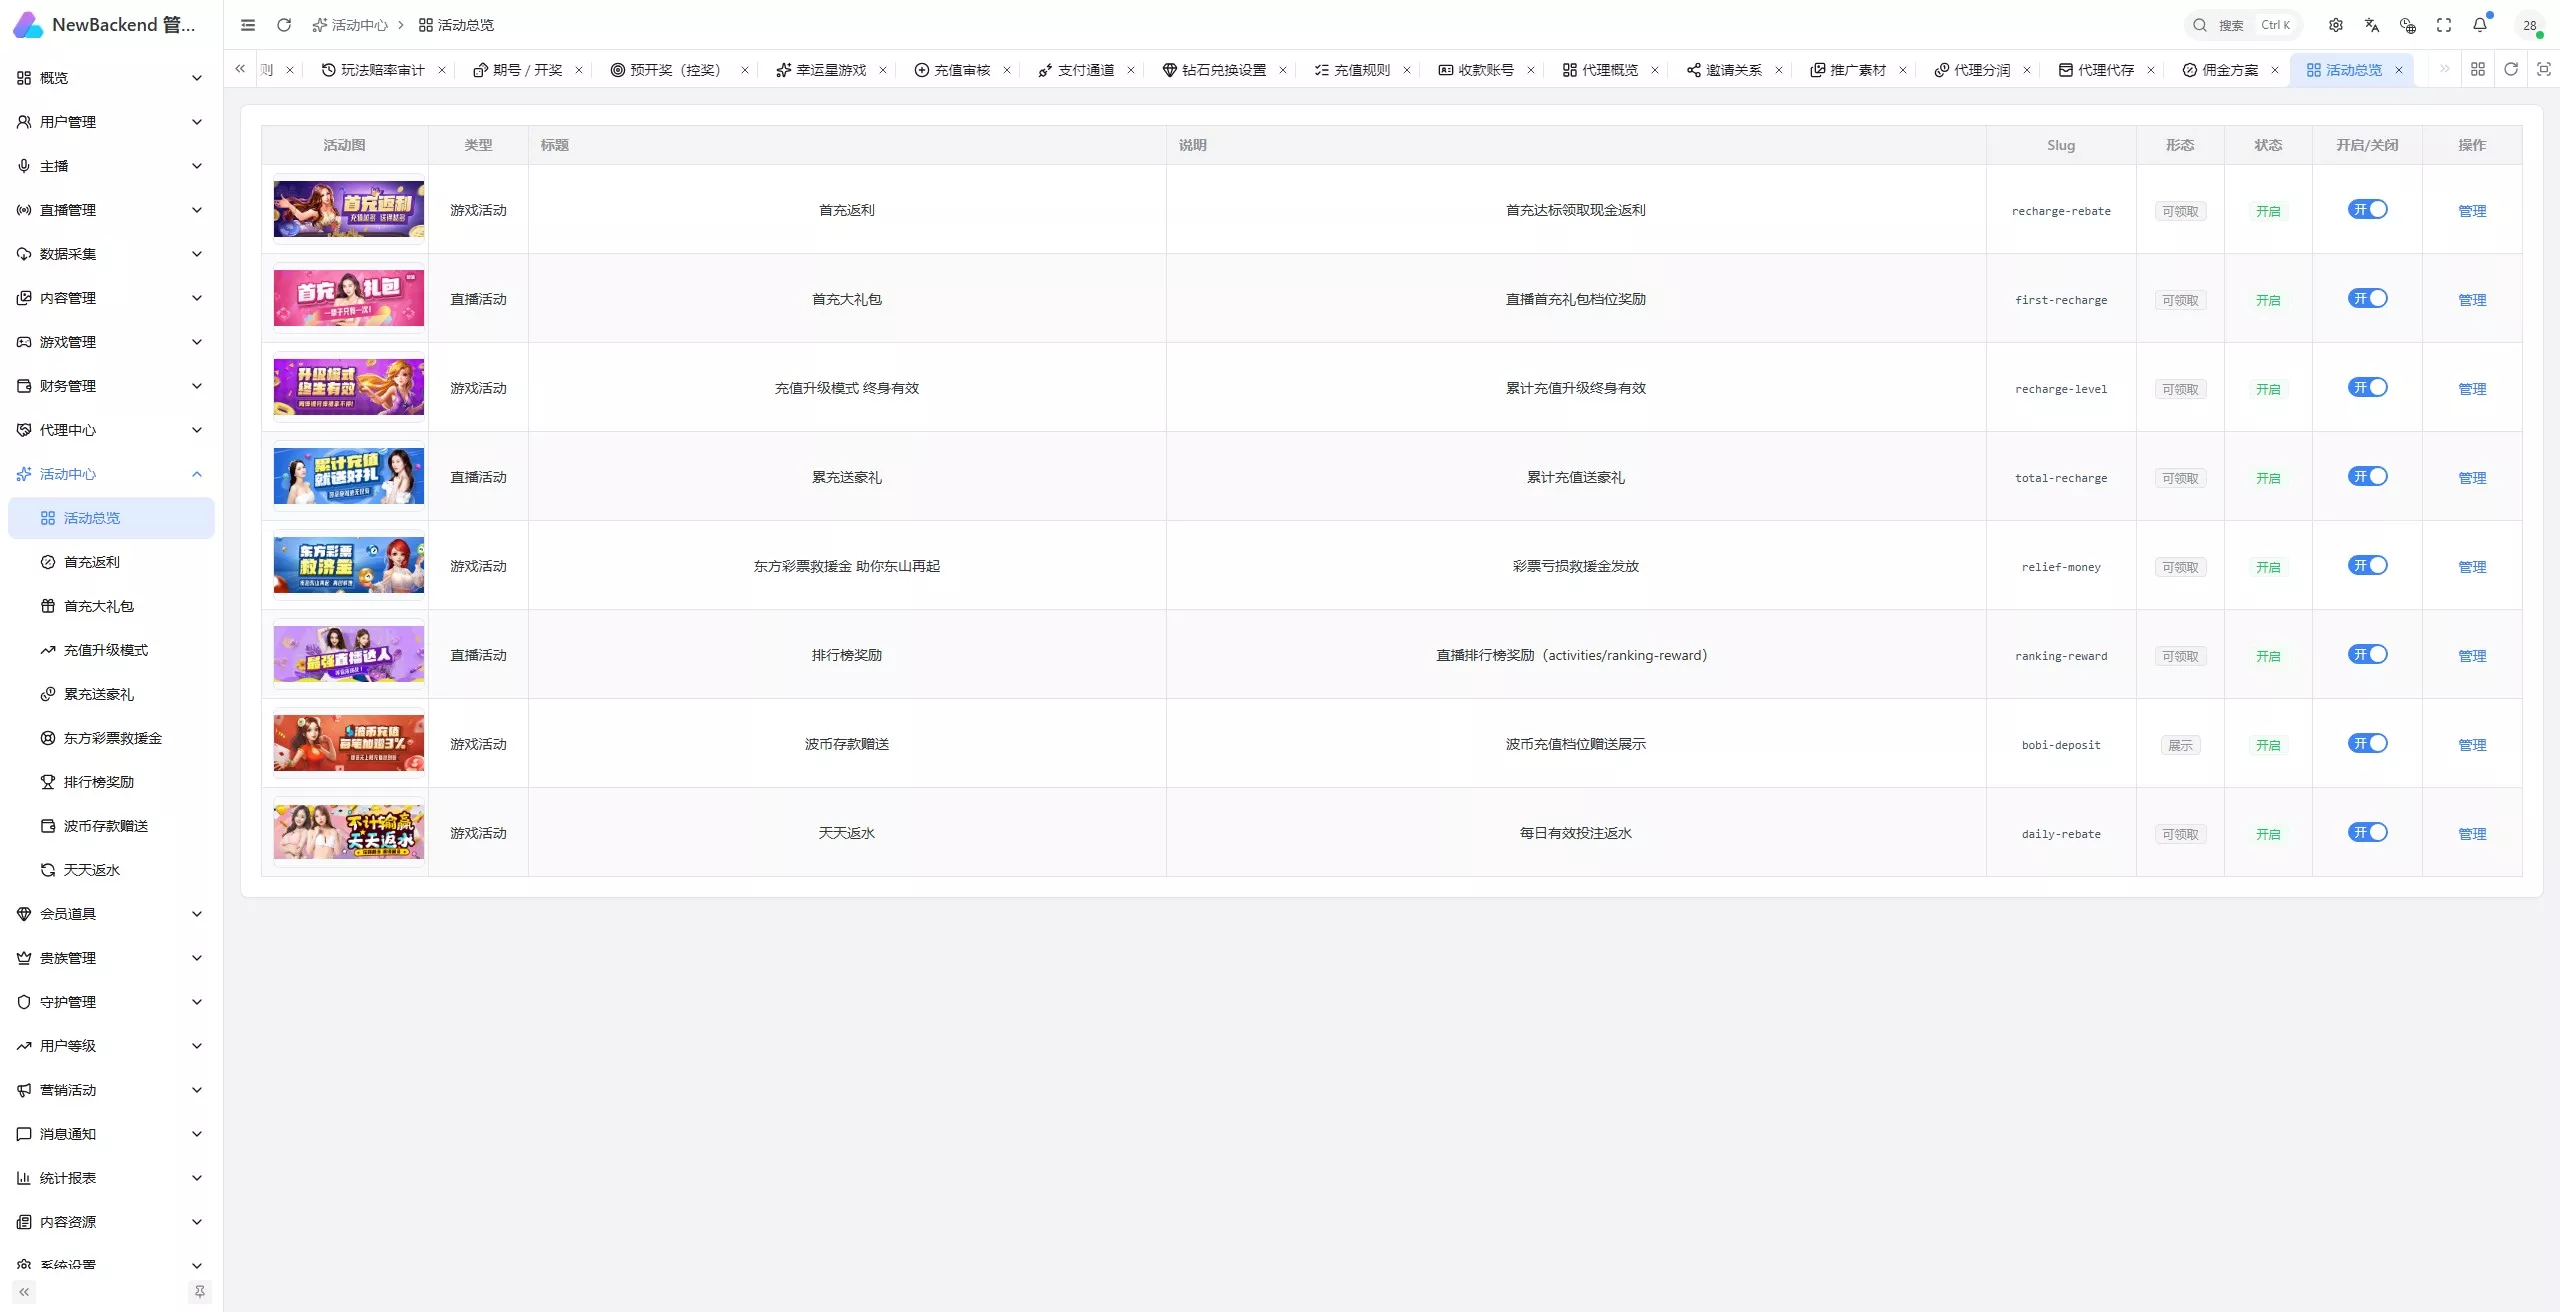Click 管理 for the 首充返利 row
2560x1312 pixels.
coord(2472,211)
